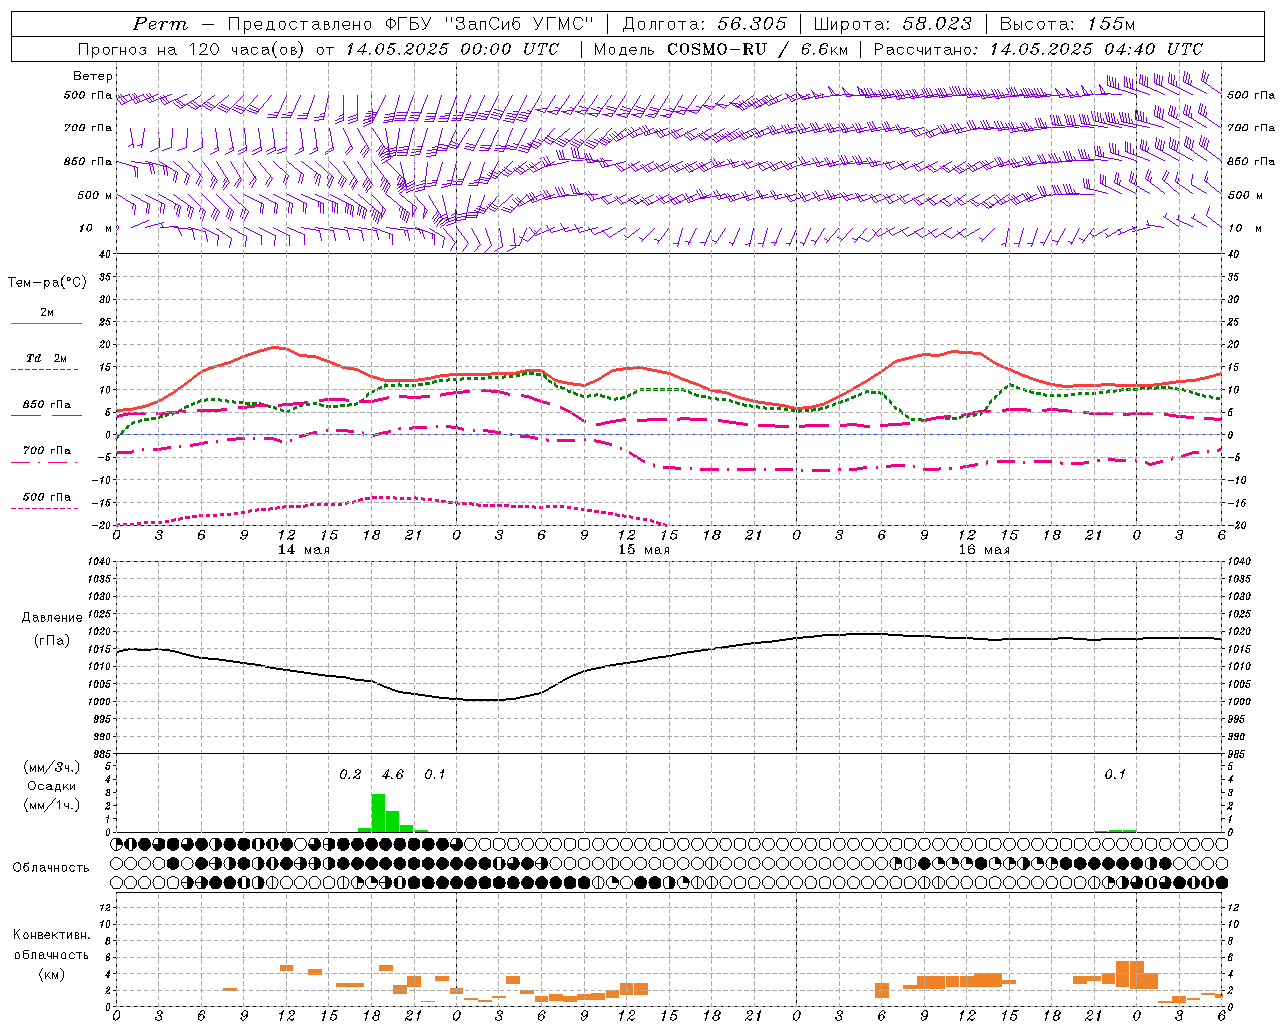Select the text Предоставлено ФГБУ "ЗапСиб УГМС"

[x=411, y=24]
